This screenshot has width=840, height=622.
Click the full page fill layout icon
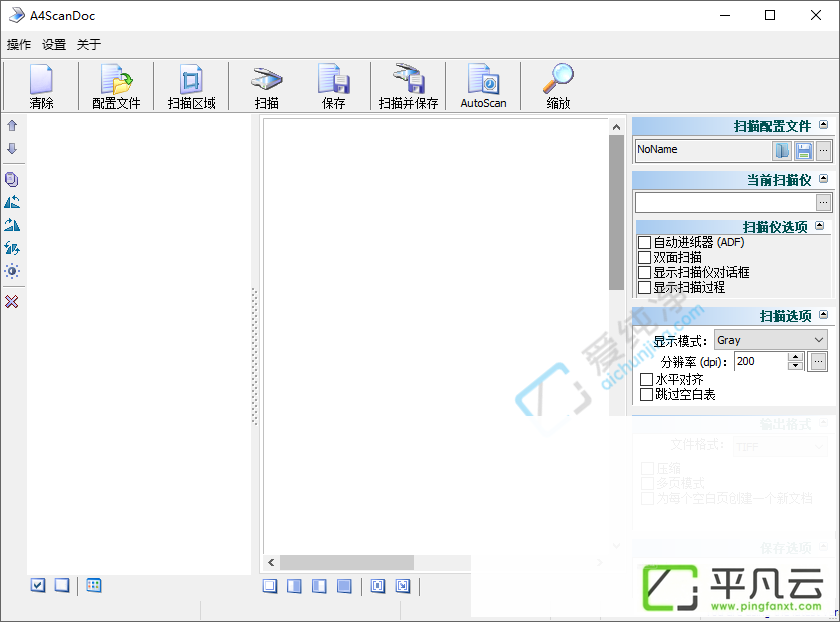(344, 586)
